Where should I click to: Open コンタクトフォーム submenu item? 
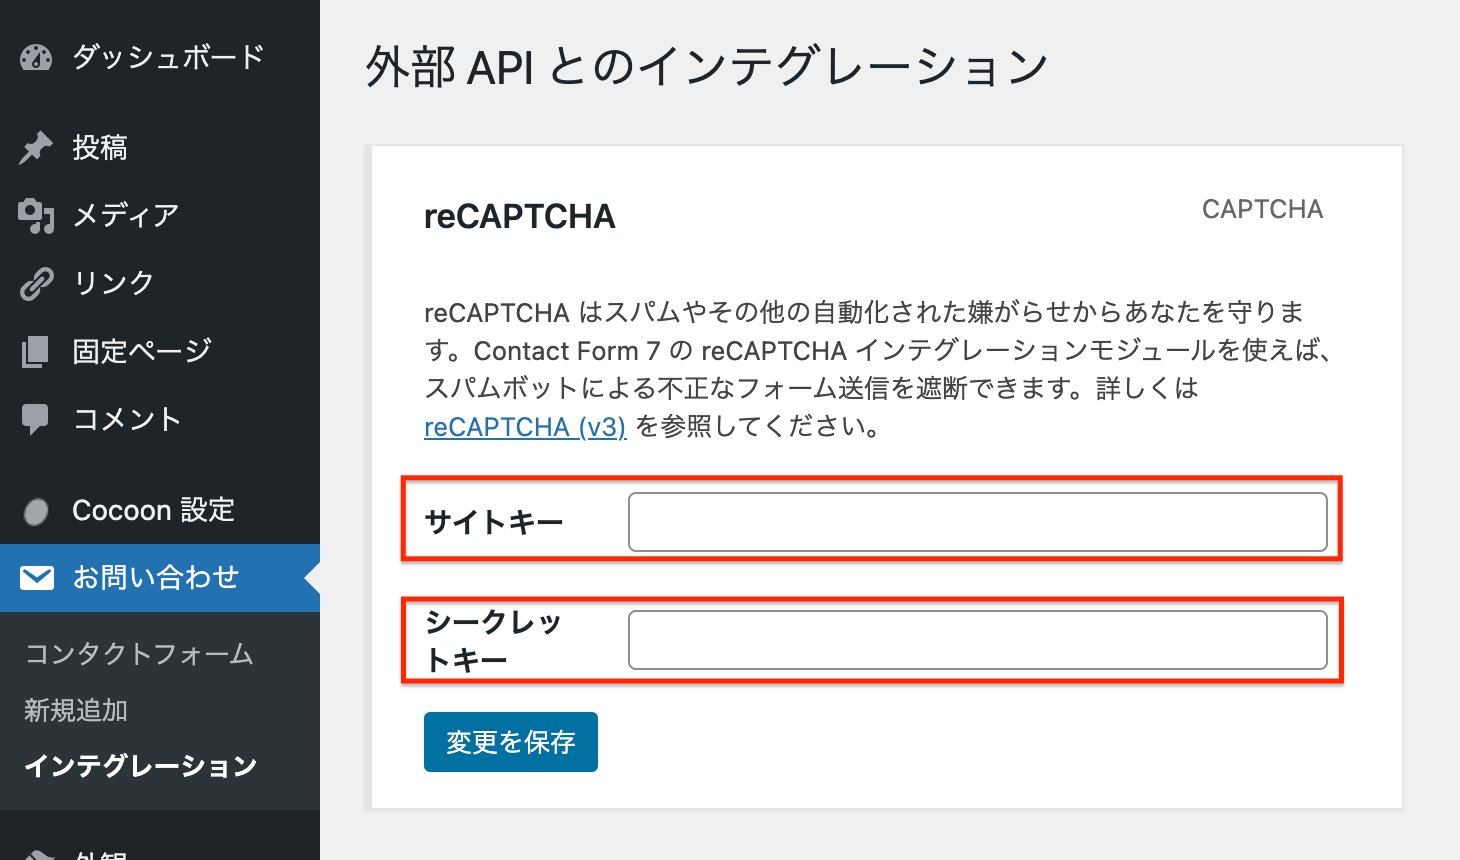click(x=139, y=654)
